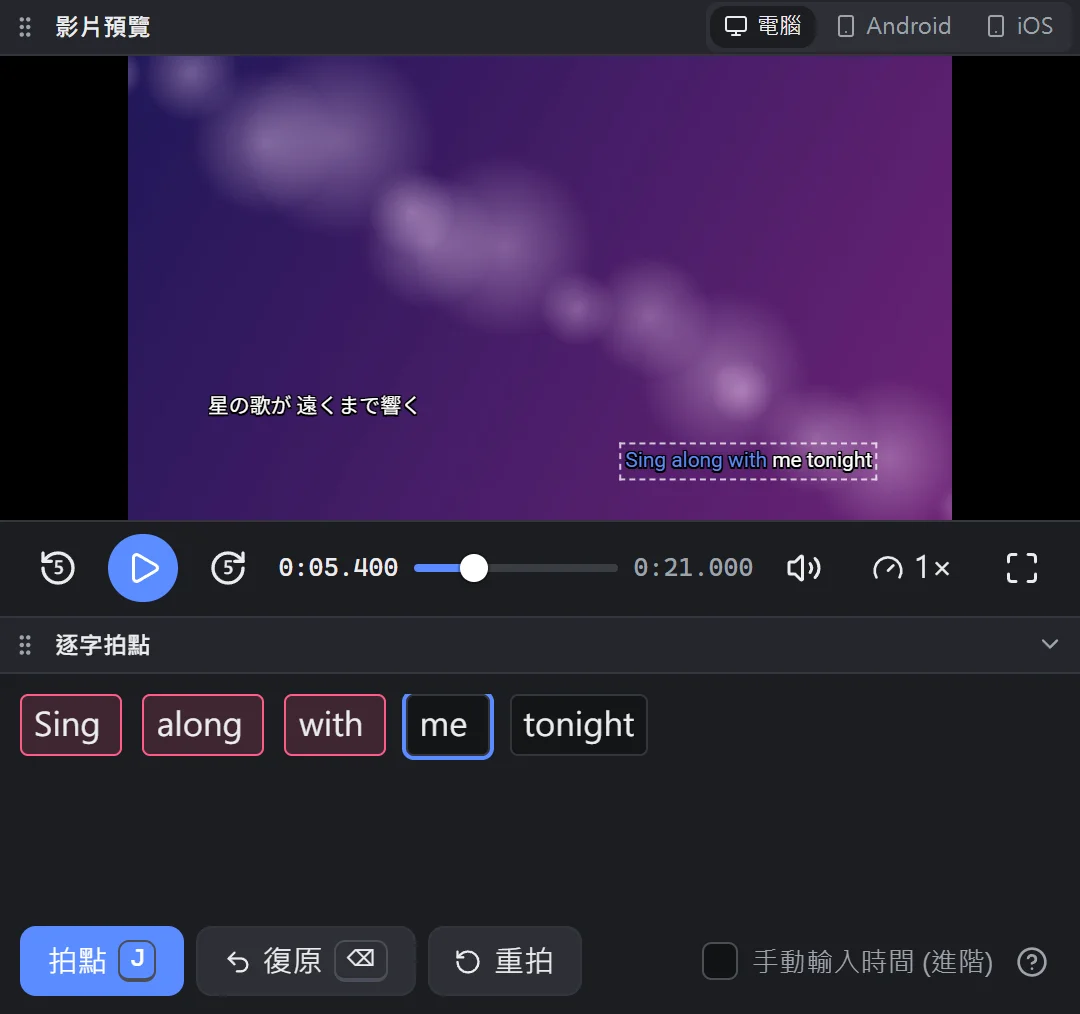Click the 拍點 tap button
The image size is (1080, 1014).
(102, 960)
